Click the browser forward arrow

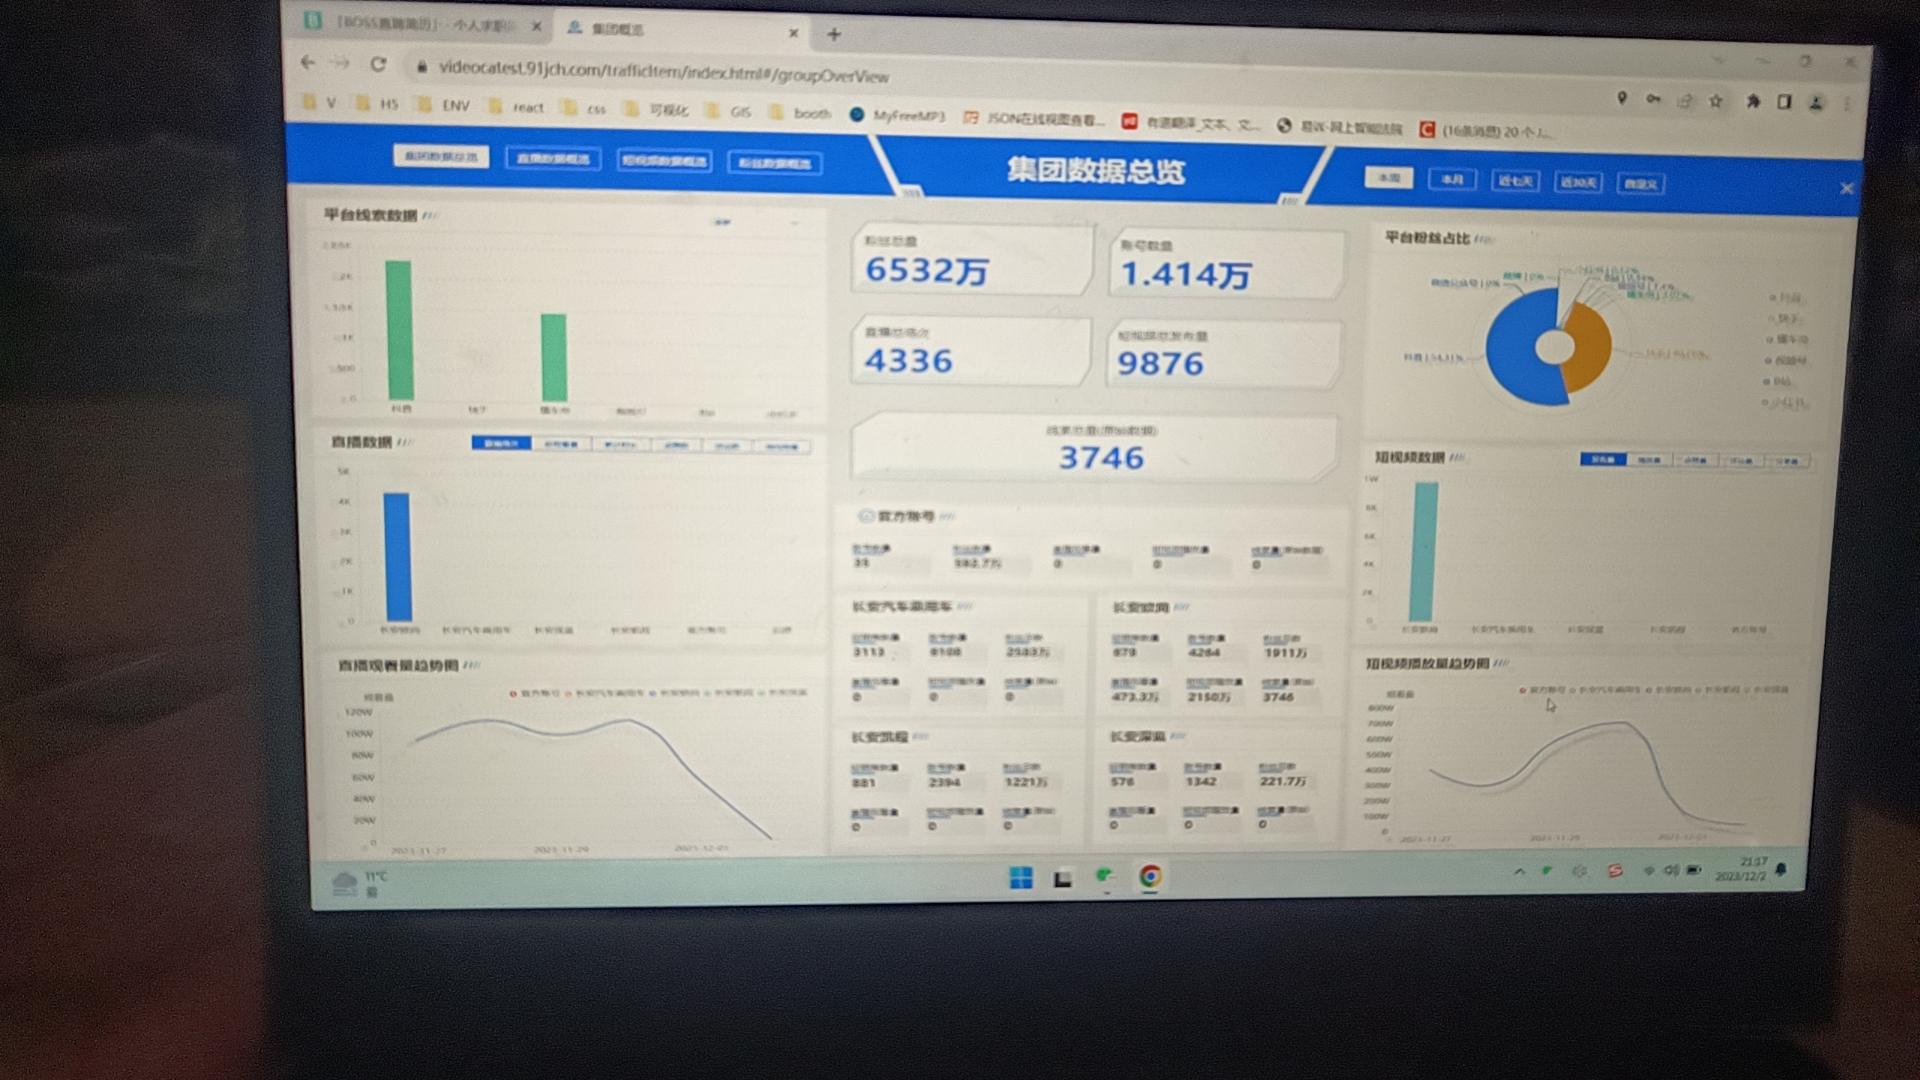pos(341,63)
